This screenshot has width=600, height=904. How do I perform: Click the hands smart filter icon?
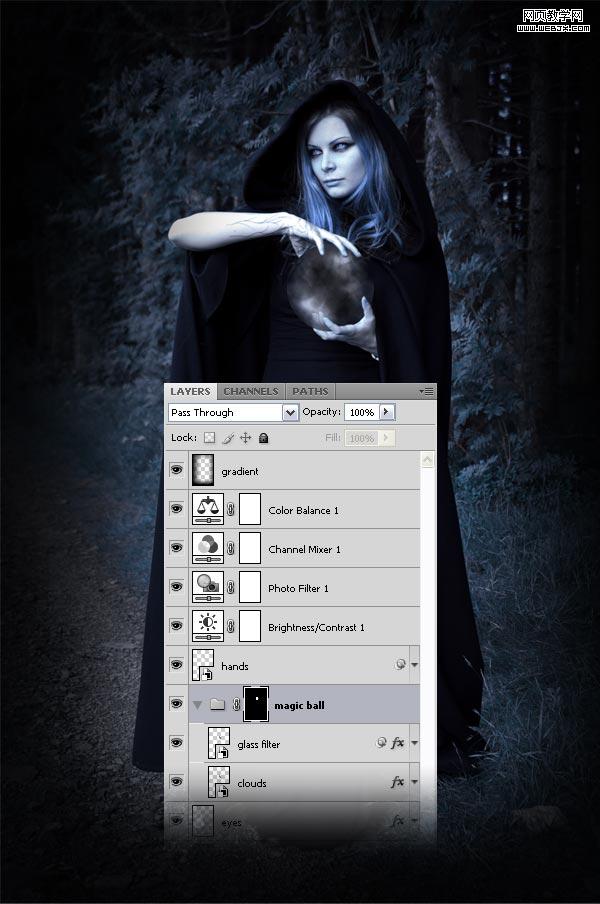400,665
